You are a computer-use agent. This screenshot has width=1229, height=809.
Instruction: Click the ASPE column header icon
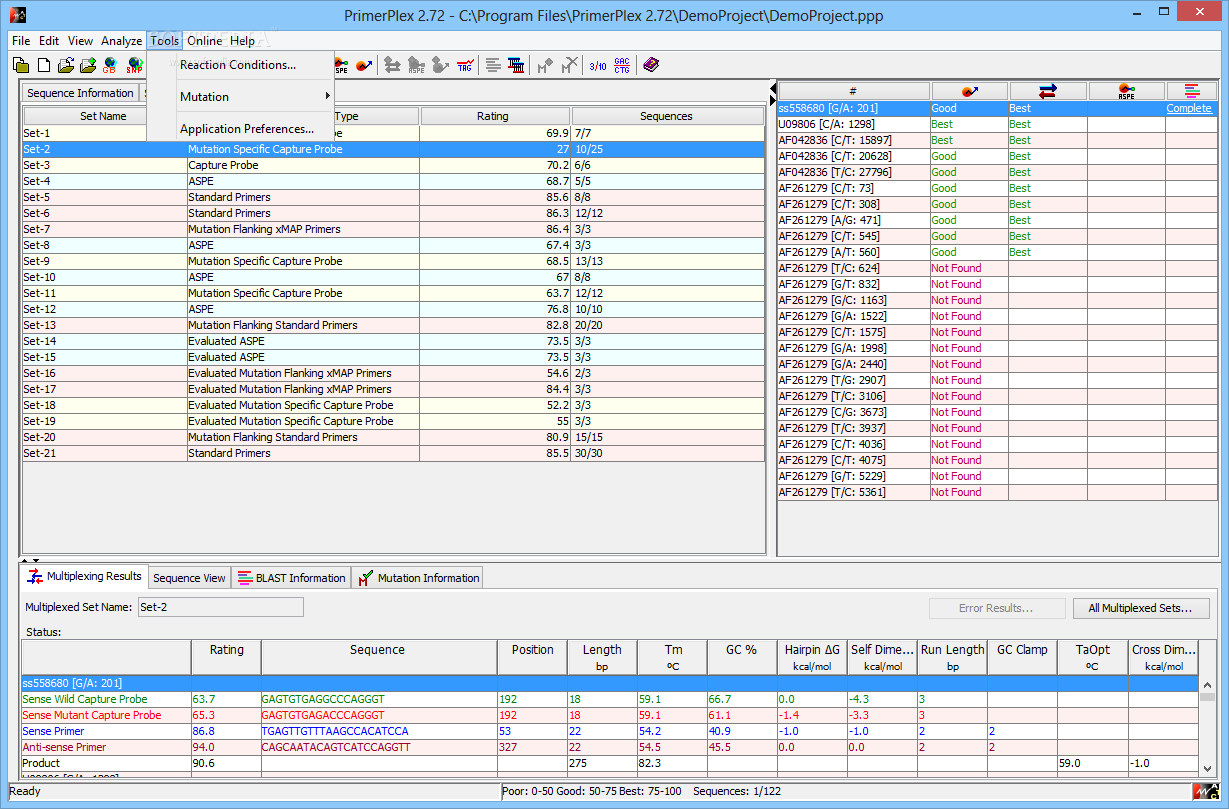(x=1127, y=91)
